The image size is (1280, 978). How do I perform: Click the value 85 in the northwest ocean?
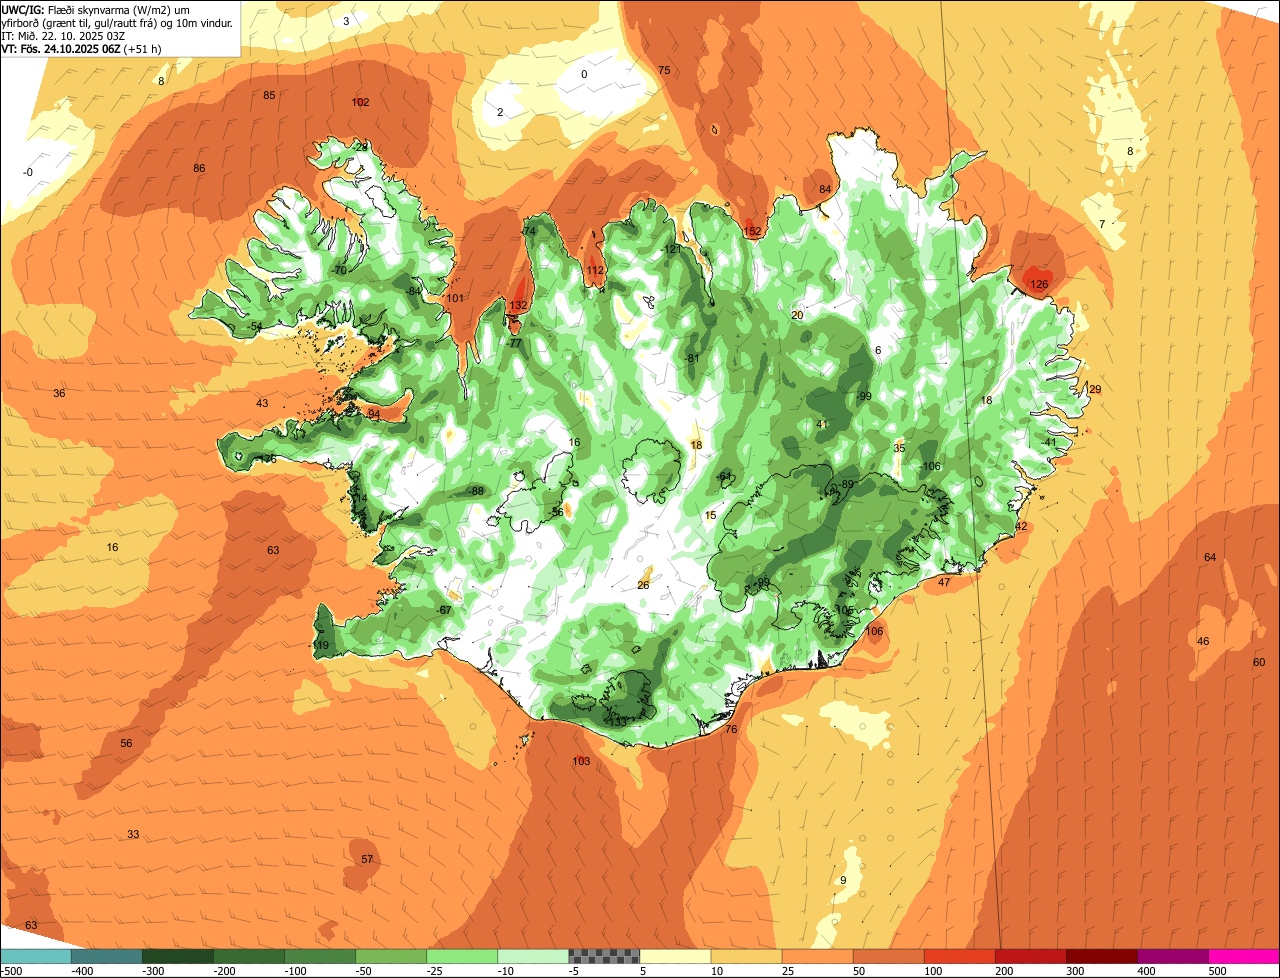tap(269, 96)
